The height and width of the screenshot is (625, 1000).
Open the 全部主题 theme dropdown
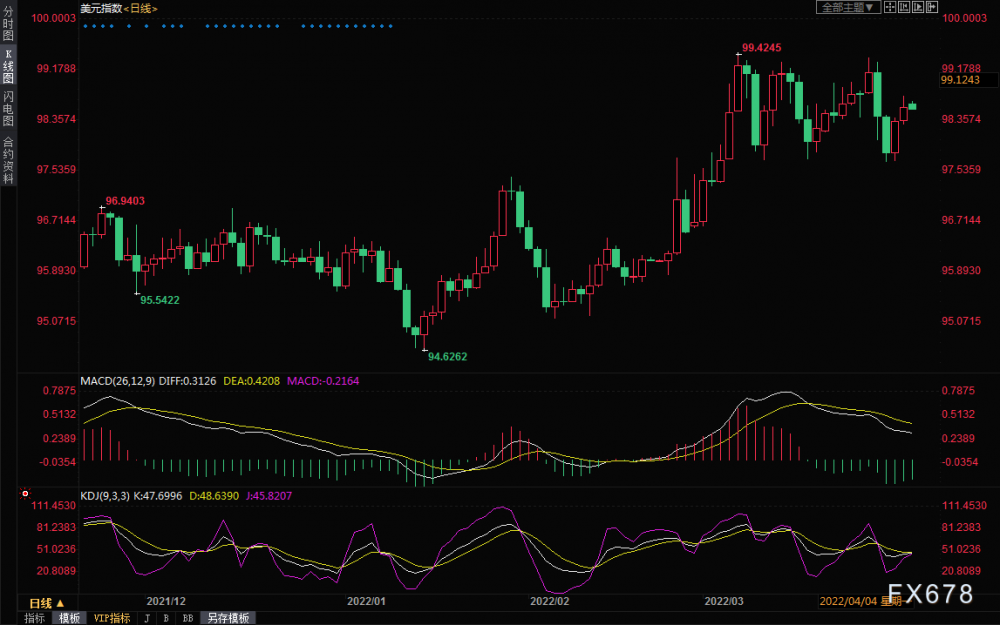point(848,7)
